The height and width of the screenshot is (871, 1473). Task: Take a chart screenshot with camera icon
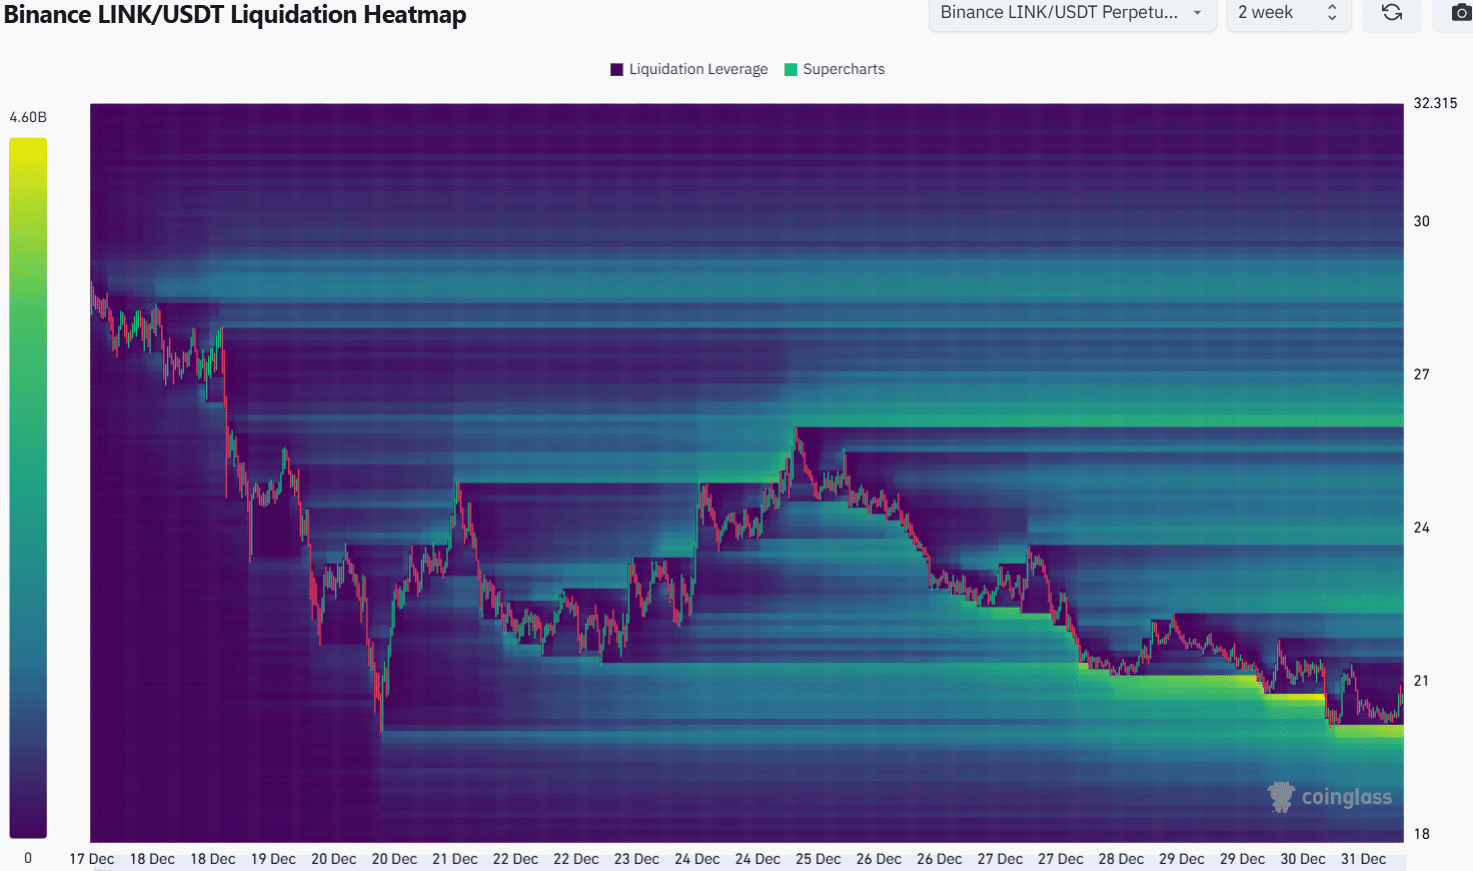click(x=1461, y=12)
